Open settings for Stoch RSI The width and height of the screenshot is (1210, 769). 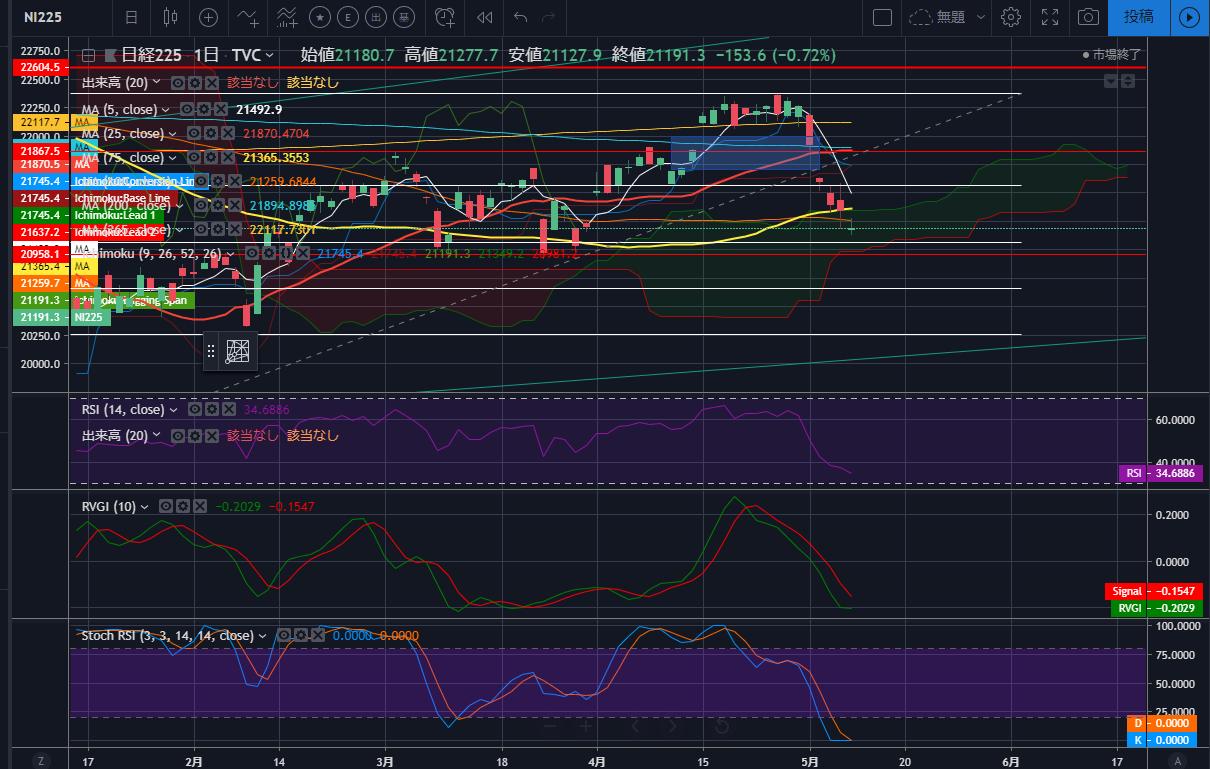click(x=301, y=634)
